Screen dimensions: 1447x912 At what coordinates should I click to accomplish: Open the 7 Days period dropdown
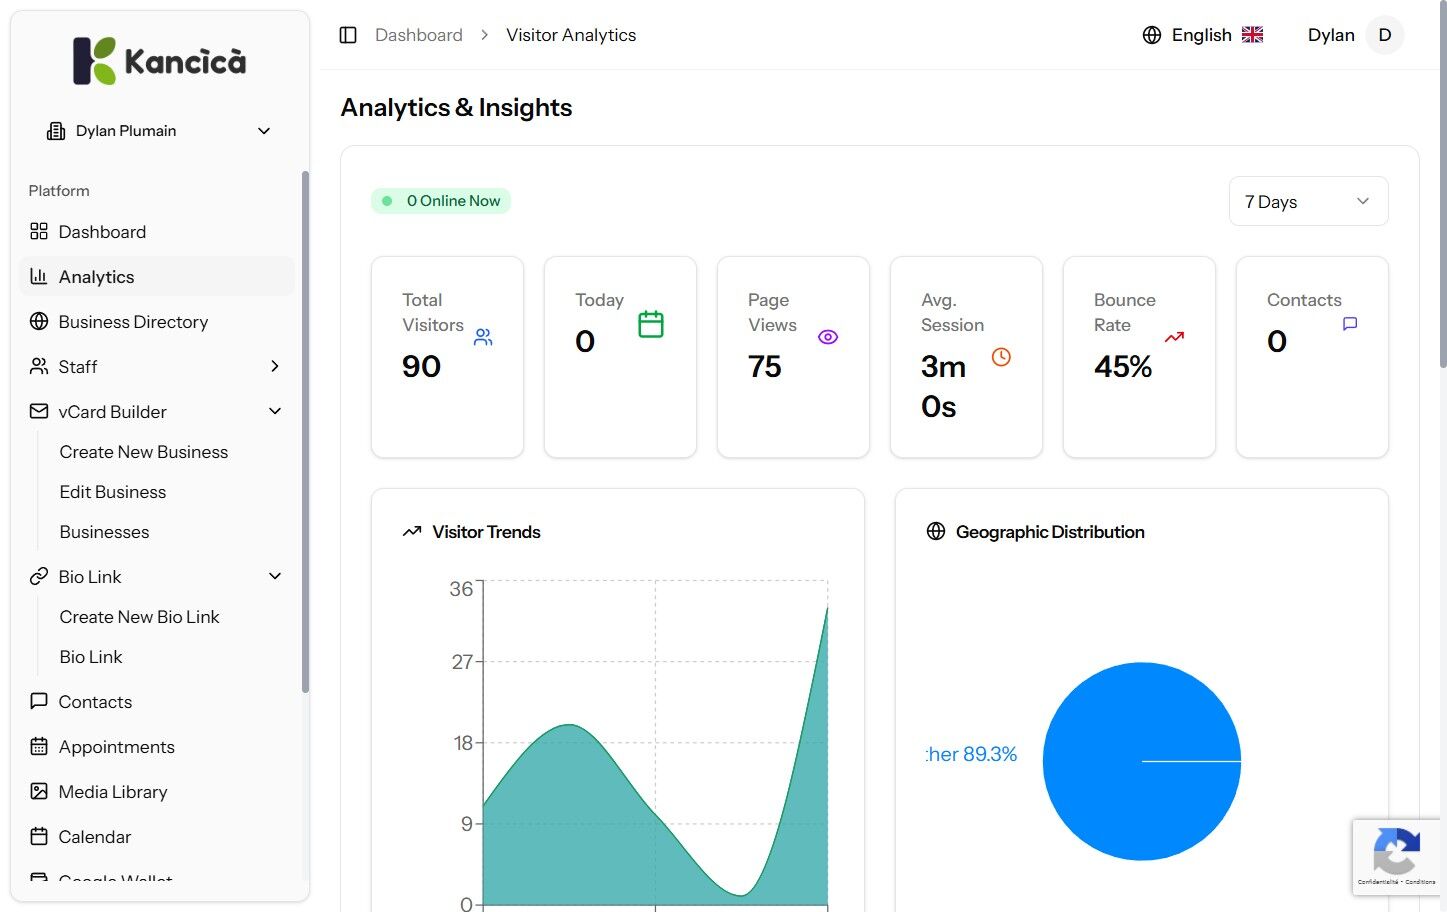[x=1308, y=201]
